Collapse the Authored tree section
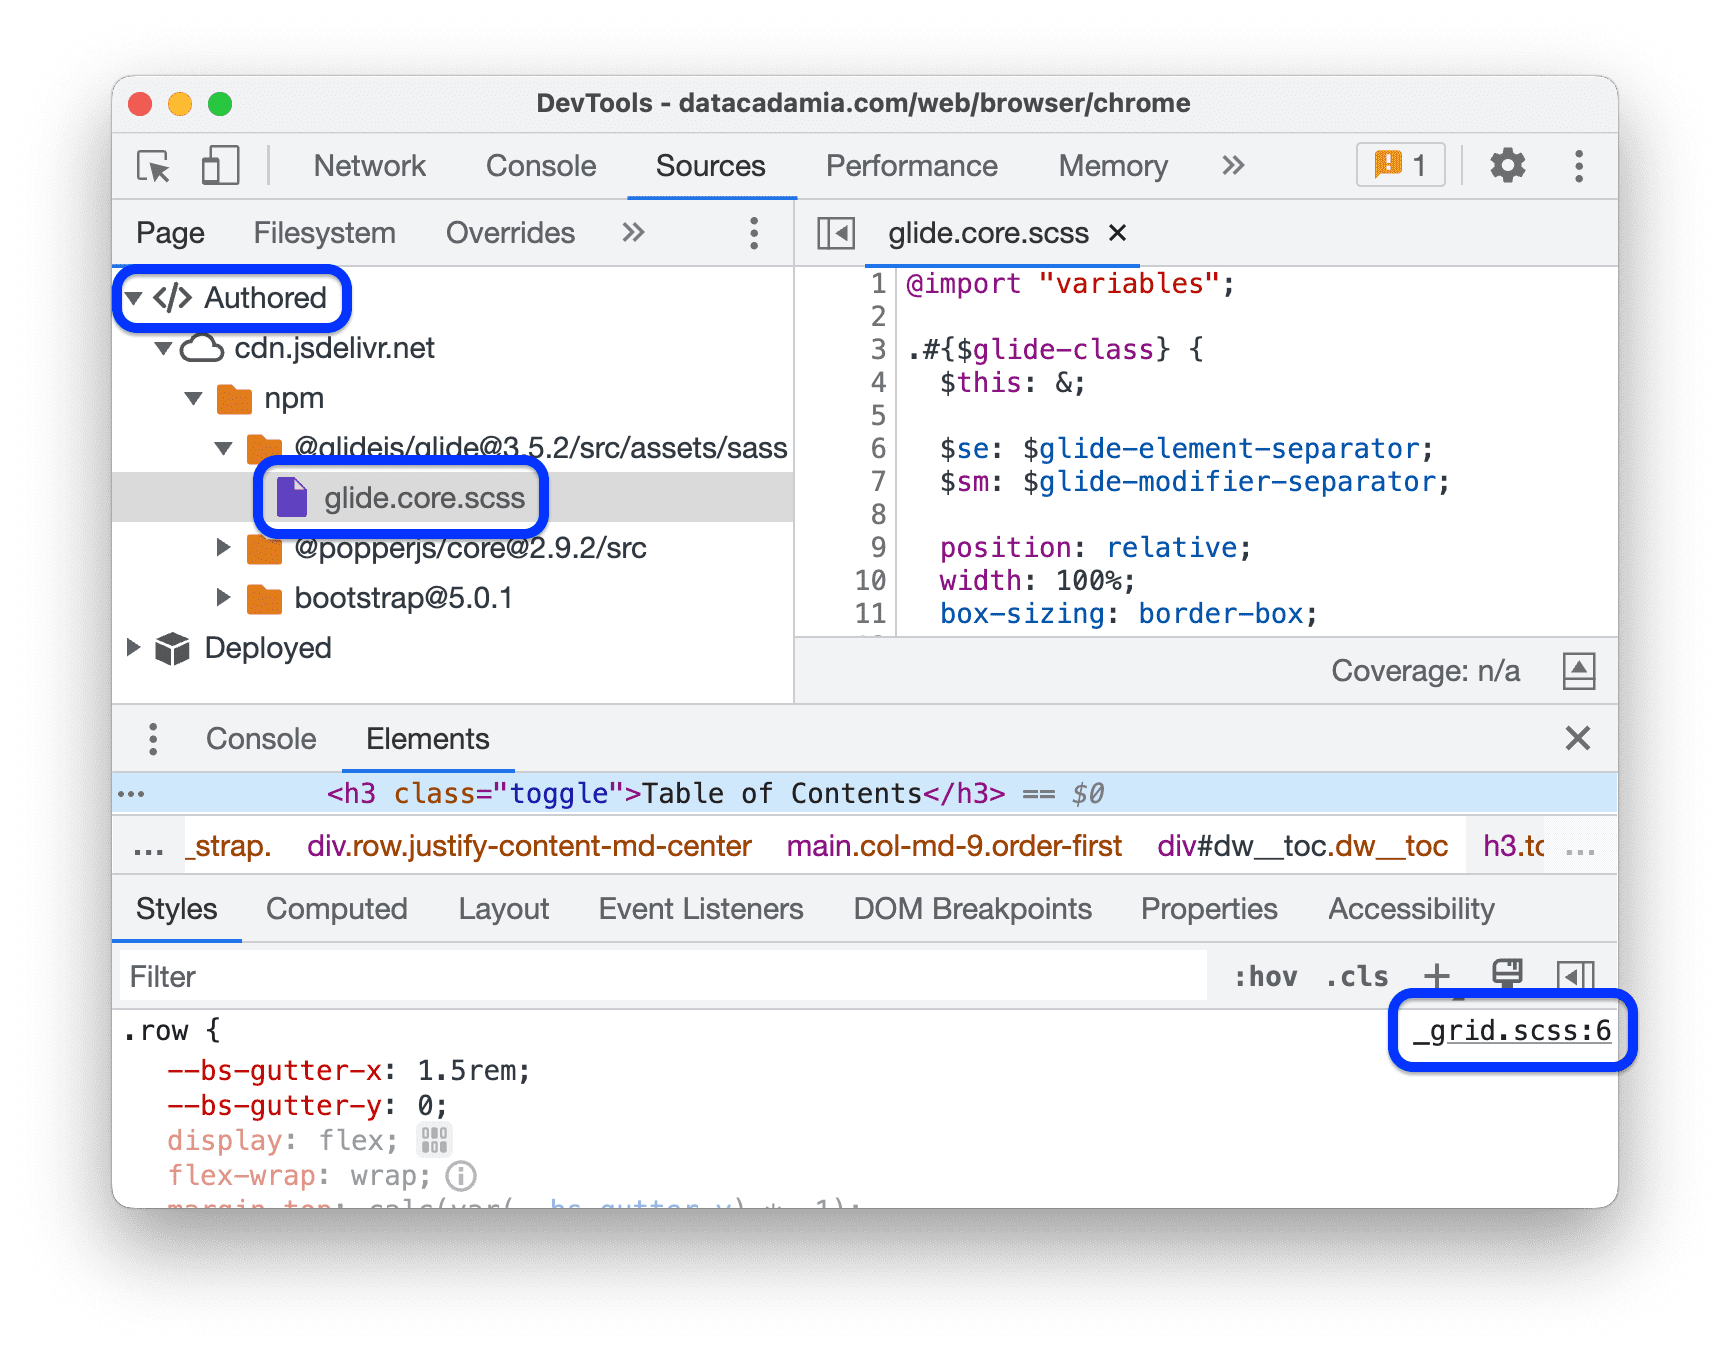The height and width of the screenshot is (1356, 1730). click(x=134, y=297)
